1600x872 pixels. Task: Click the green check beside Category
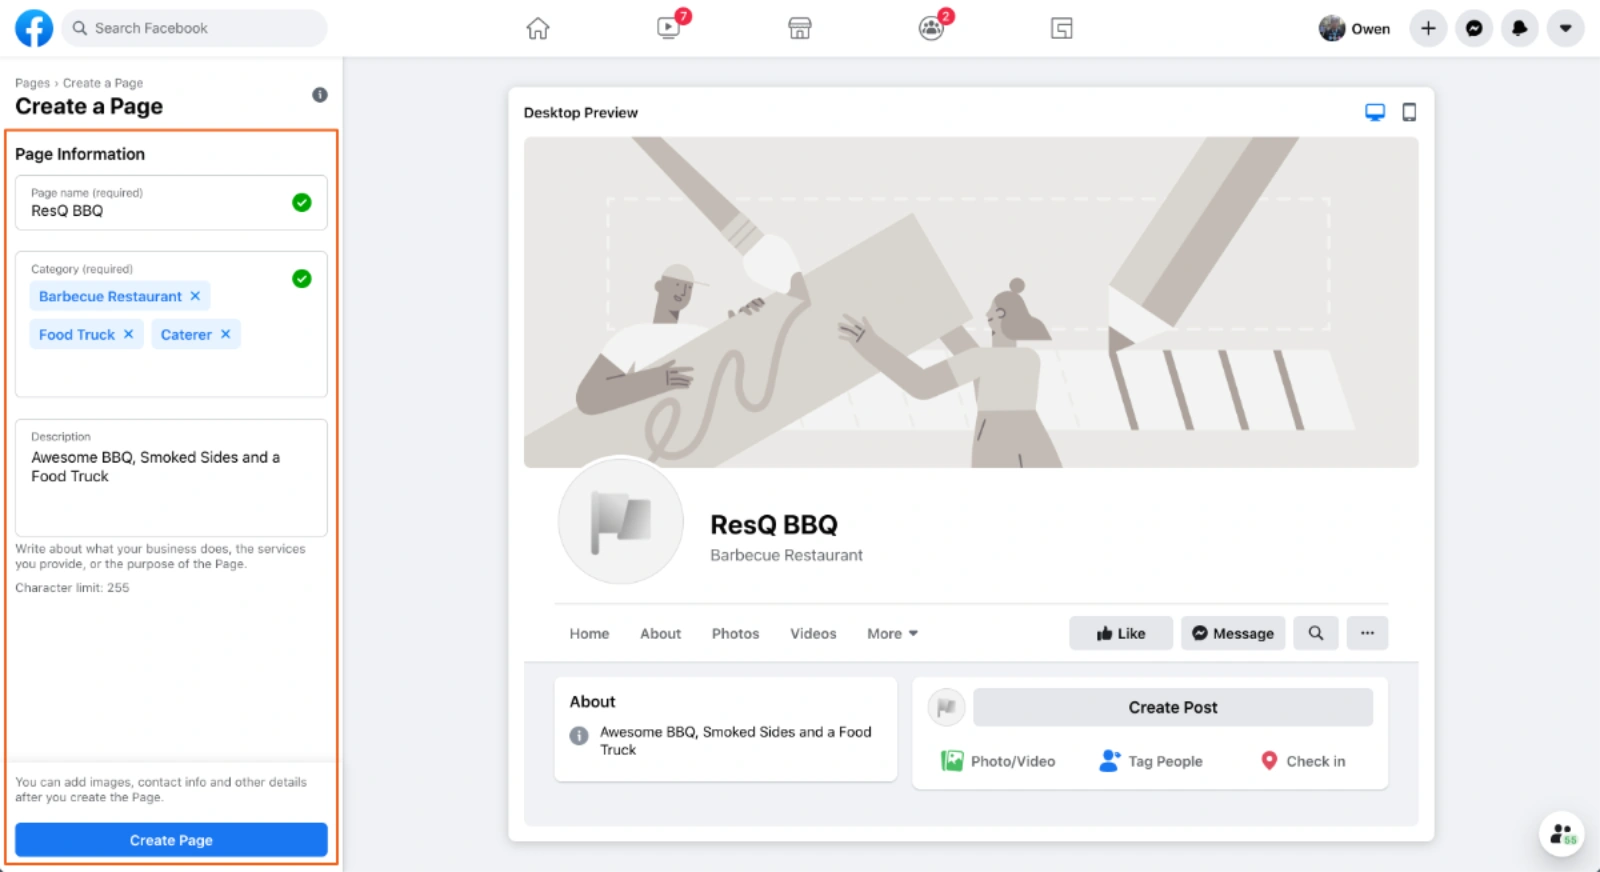point(301,279)
